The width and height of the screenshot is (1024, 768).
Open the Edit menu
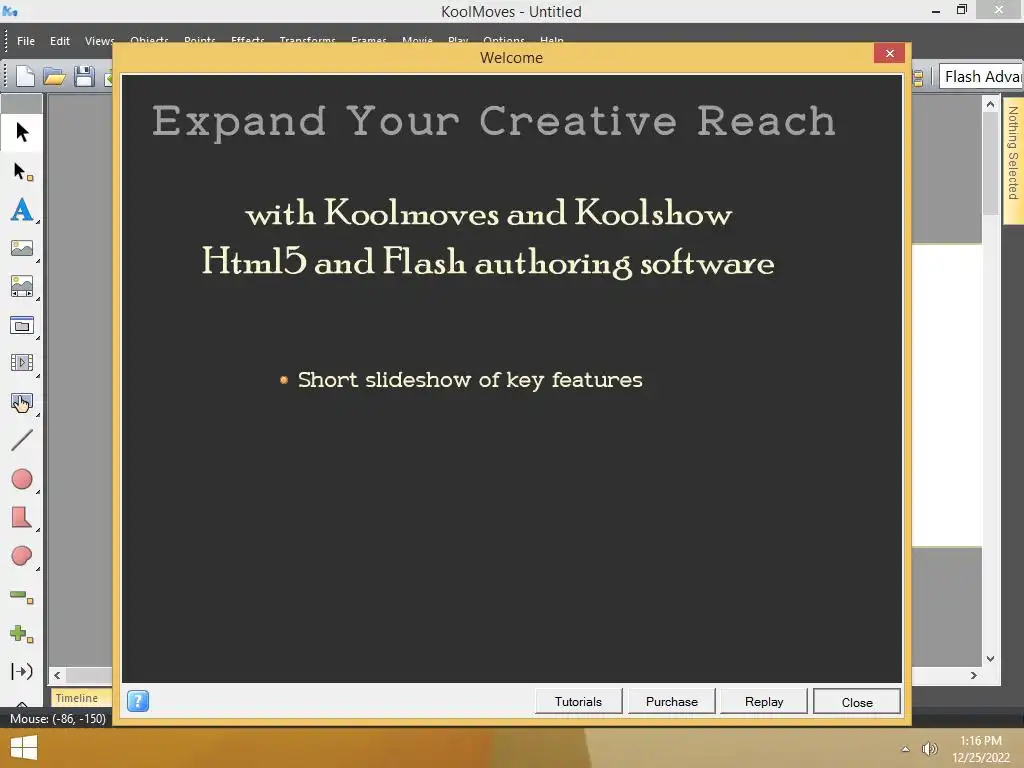click(59, 40)
